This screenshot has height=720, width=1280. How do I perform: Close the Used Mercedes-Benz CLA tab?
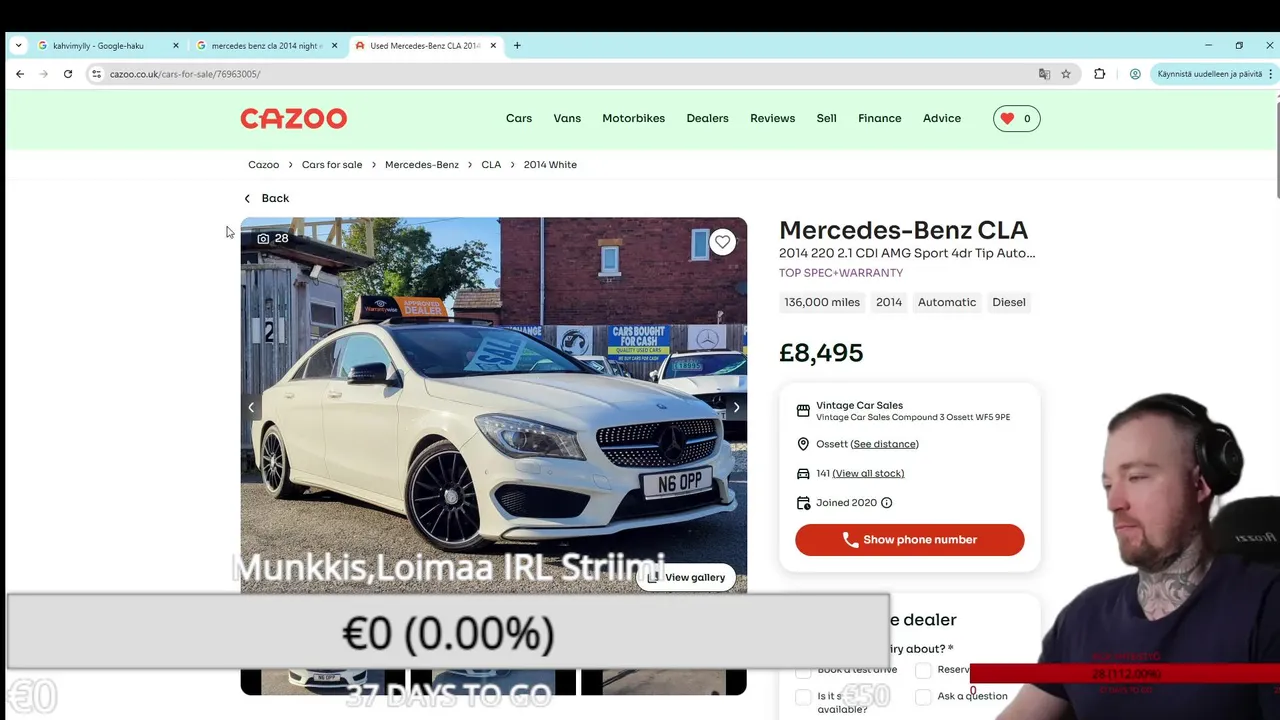tap(493, 45)
